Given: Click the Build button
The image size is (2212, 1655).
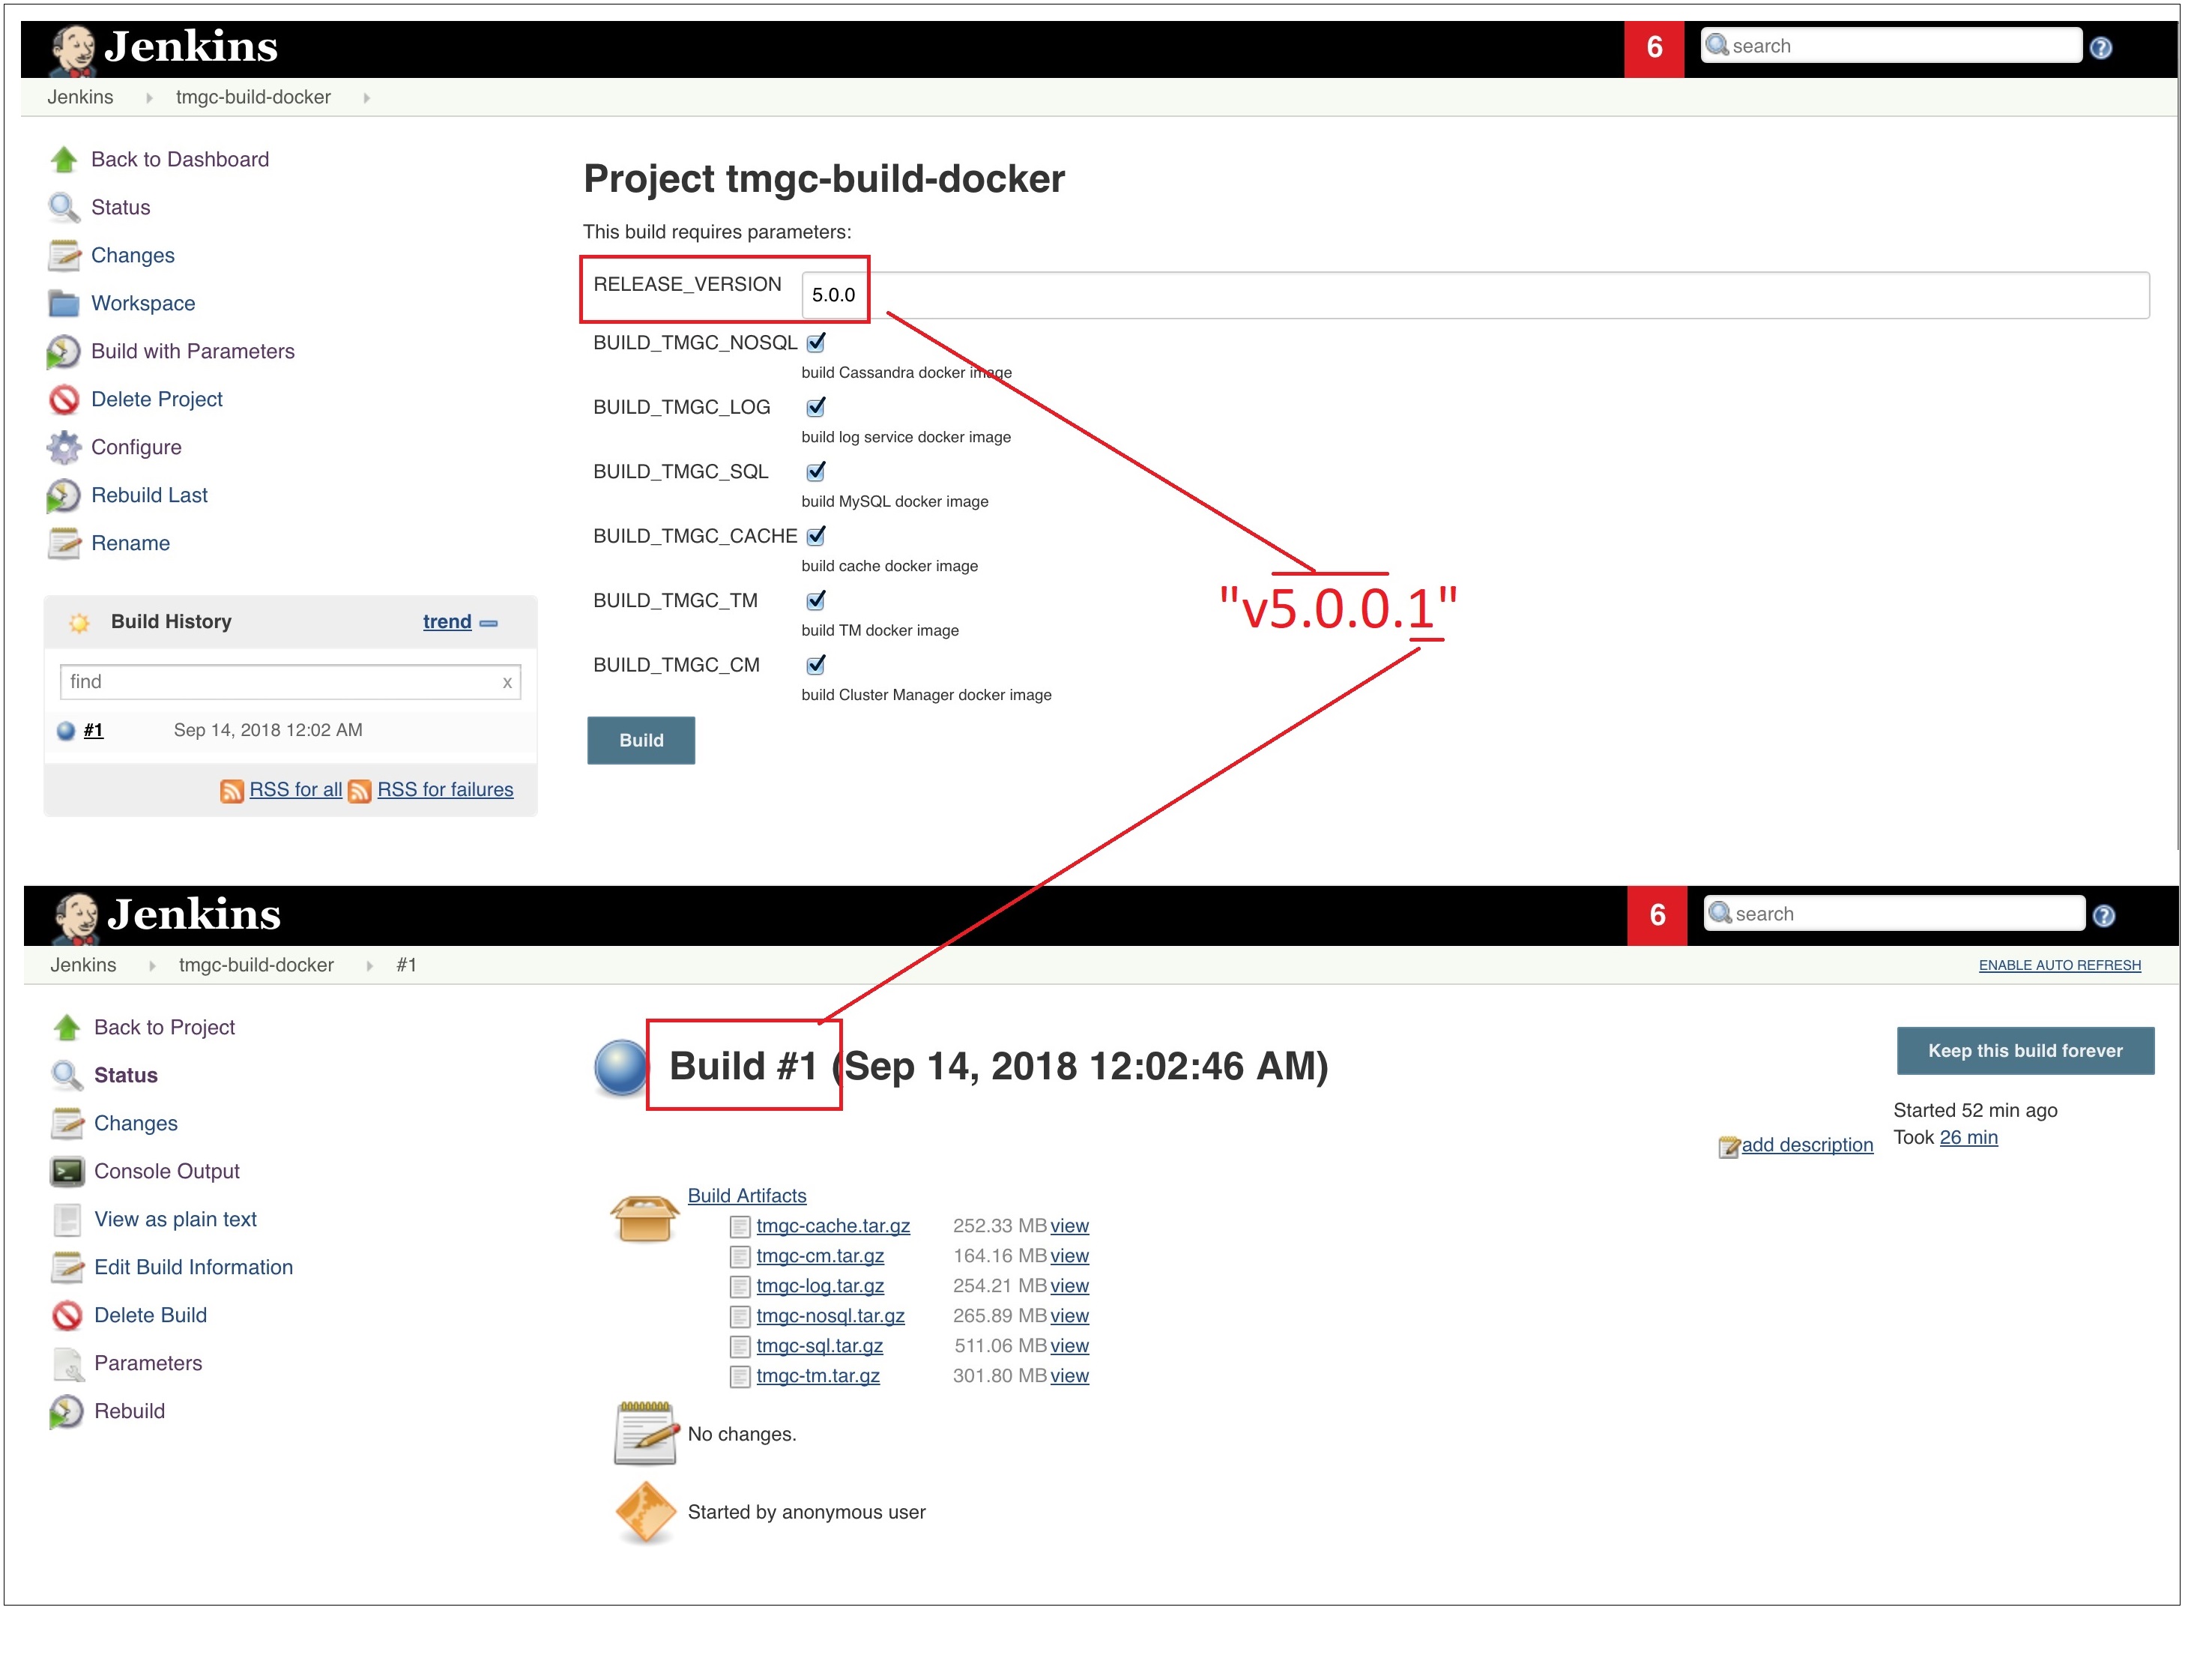Looking at the screenshot, I should click(641, 741).
